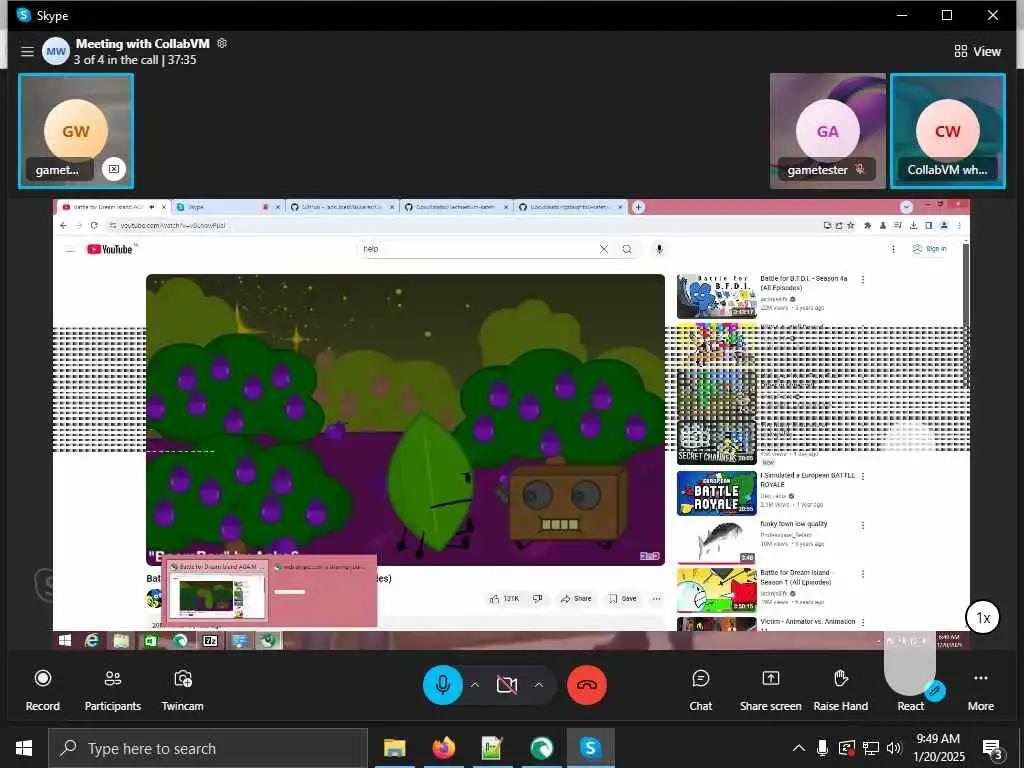1024x768 pixels.
Task: Click Share button under the YouTube video
Action: 576,598
